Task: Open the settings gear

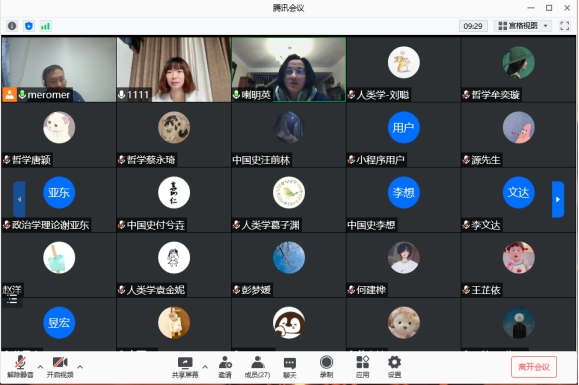Action: click(394, 367)
